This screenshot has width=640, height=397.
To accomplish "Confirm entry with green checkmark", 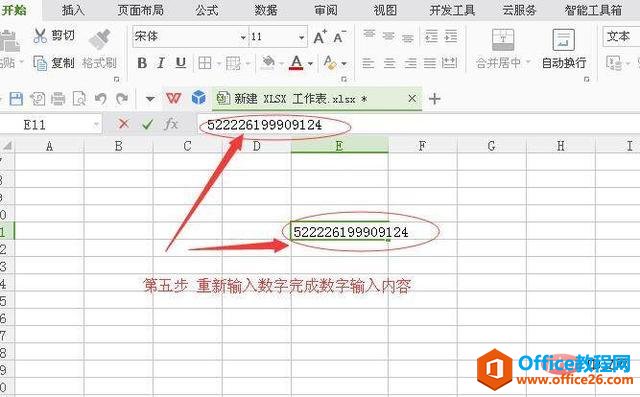I will (147, 124).
